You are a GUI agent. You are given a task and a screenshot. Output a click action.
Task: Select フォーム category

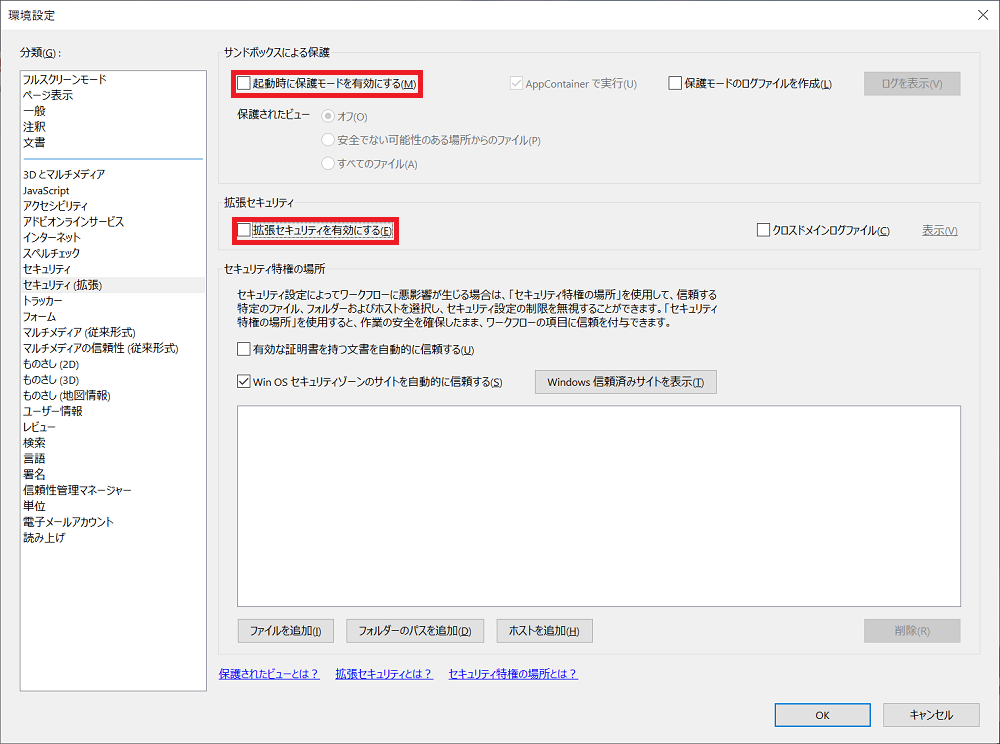coord(40,316)
